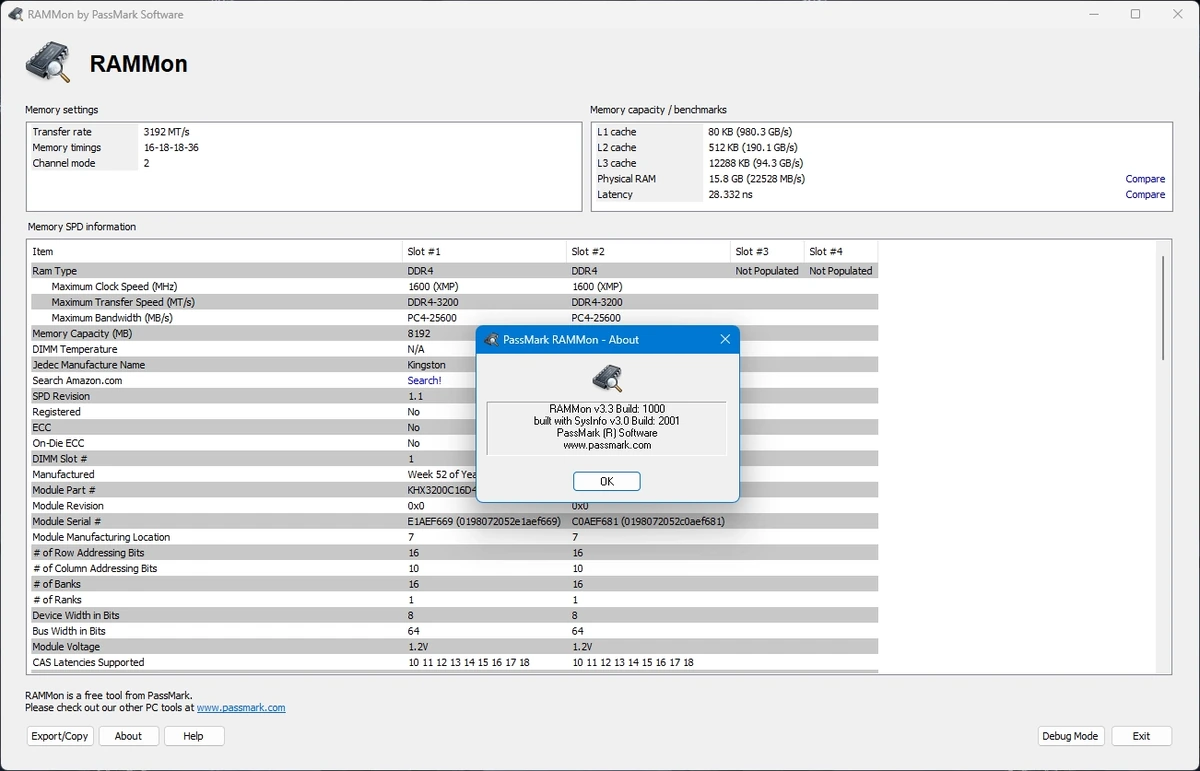
Task: Click the About button at bottom
Action: click(128, 736)
